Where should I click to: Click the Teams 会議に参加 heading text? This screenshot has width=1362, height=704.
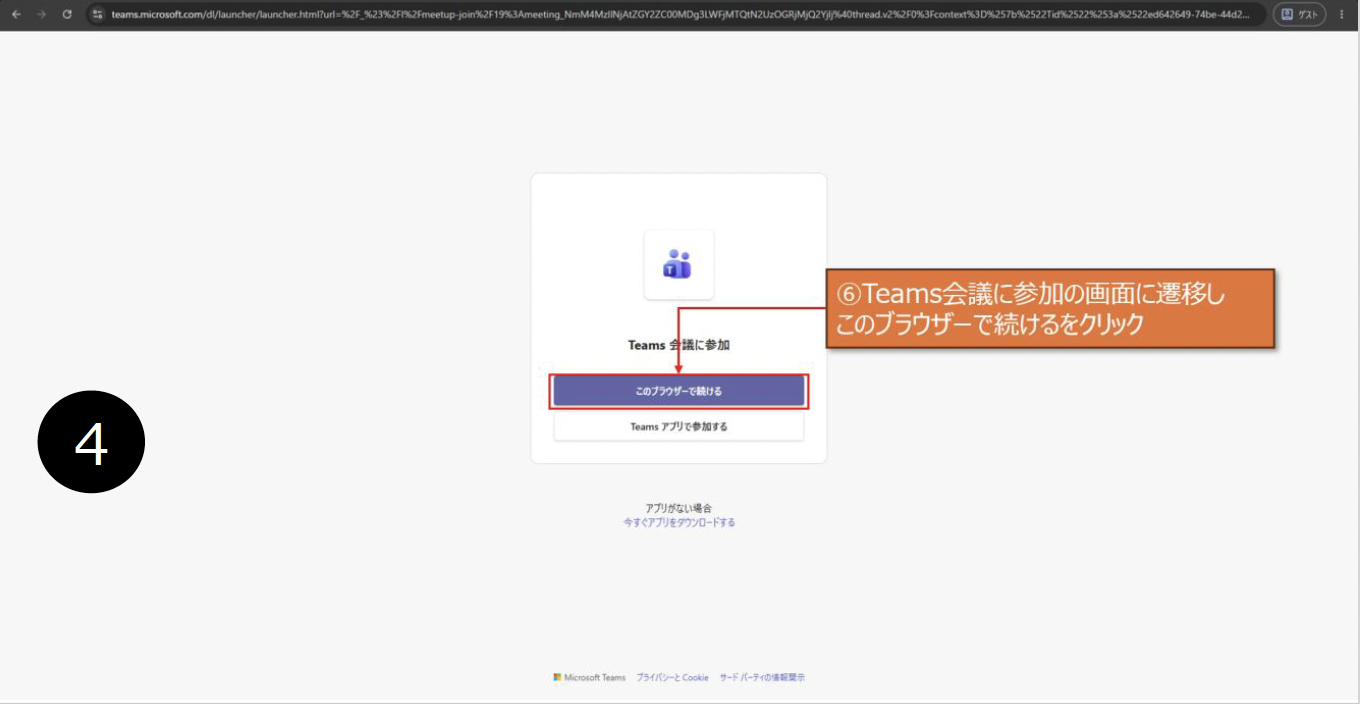[679, 345]
